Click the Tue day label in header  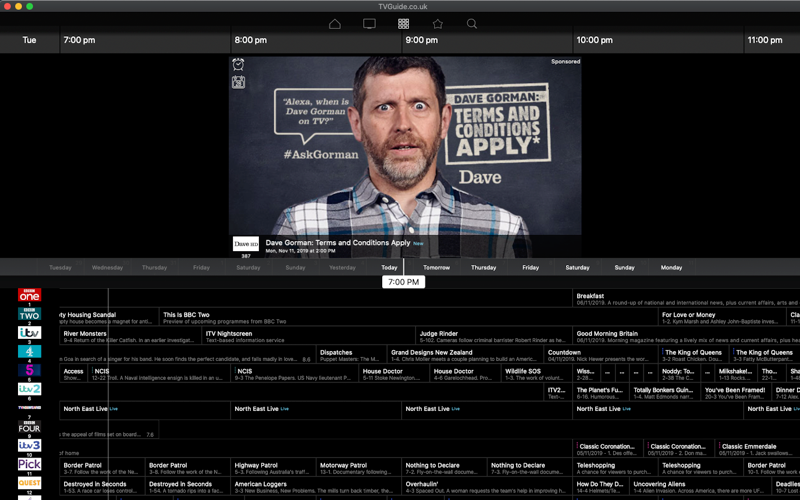coord(29,40)
